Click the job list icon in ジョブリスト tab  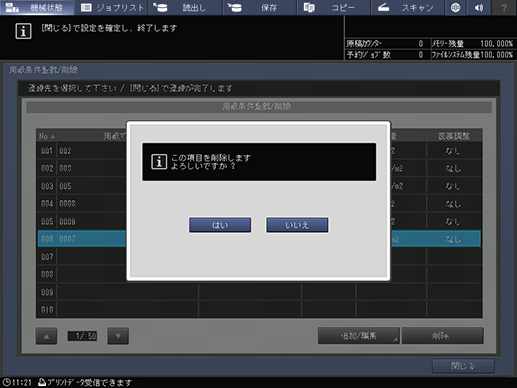coord(86,7)
